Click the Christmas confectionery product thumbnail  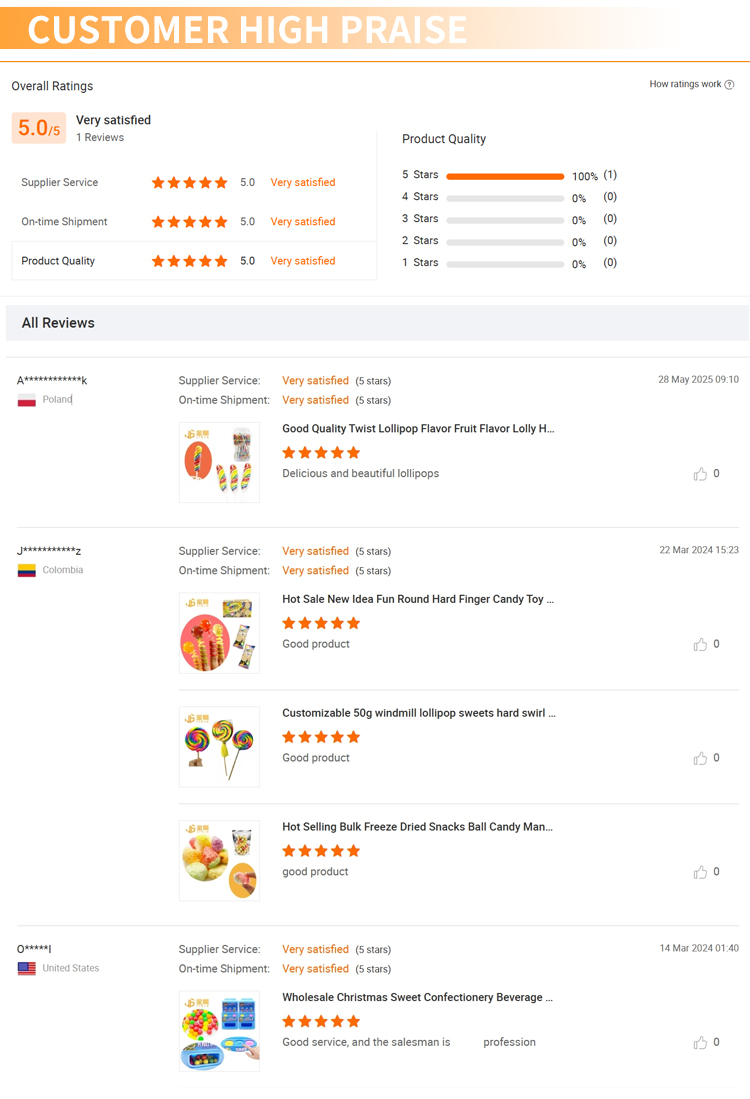219,1031
